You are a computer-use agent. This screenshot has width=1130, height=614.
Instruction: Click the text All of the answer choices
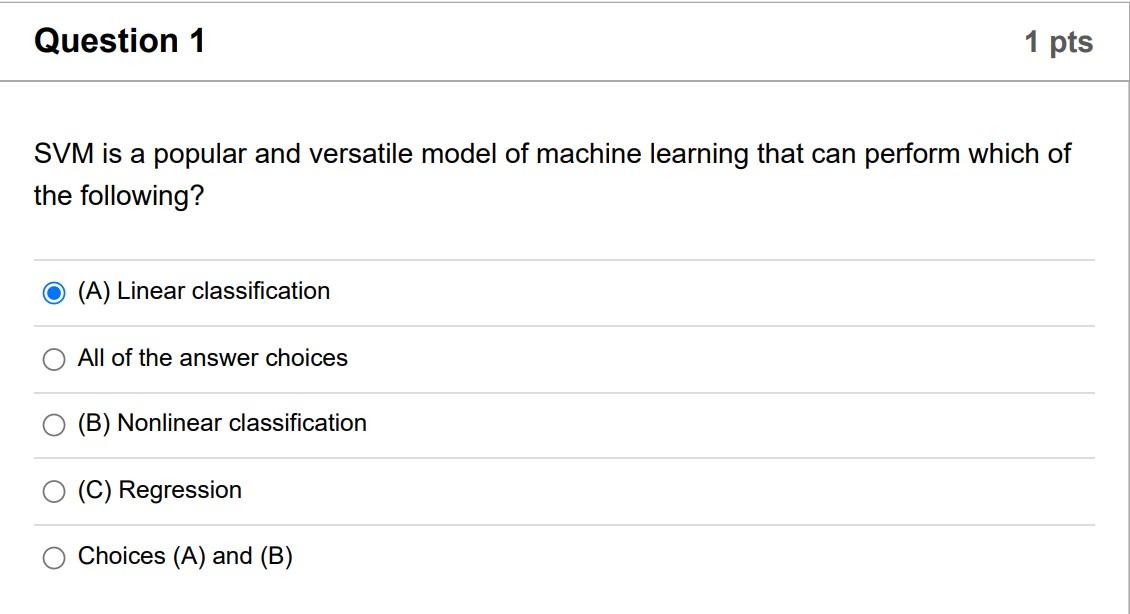[x=212, y=358]
